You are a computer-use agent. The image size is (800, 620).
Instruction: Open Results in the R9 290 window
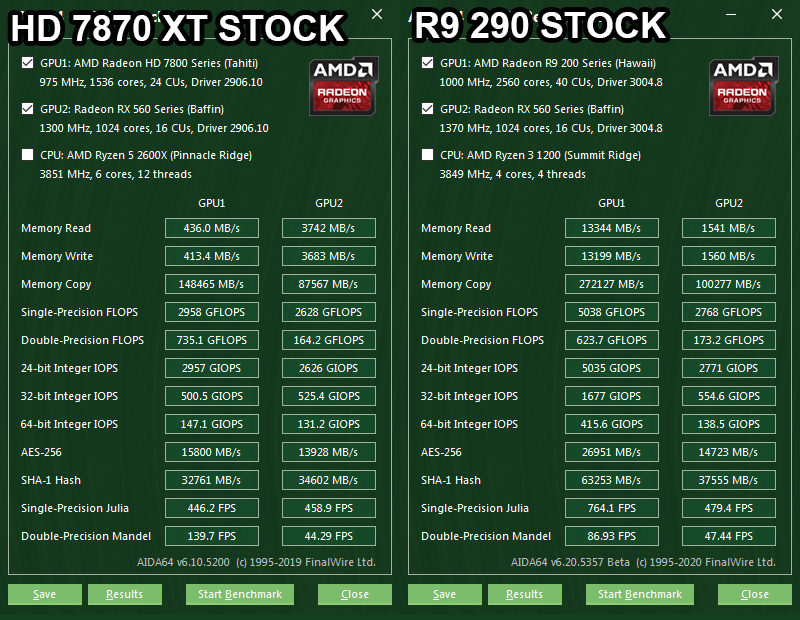(x=525, y=594)
